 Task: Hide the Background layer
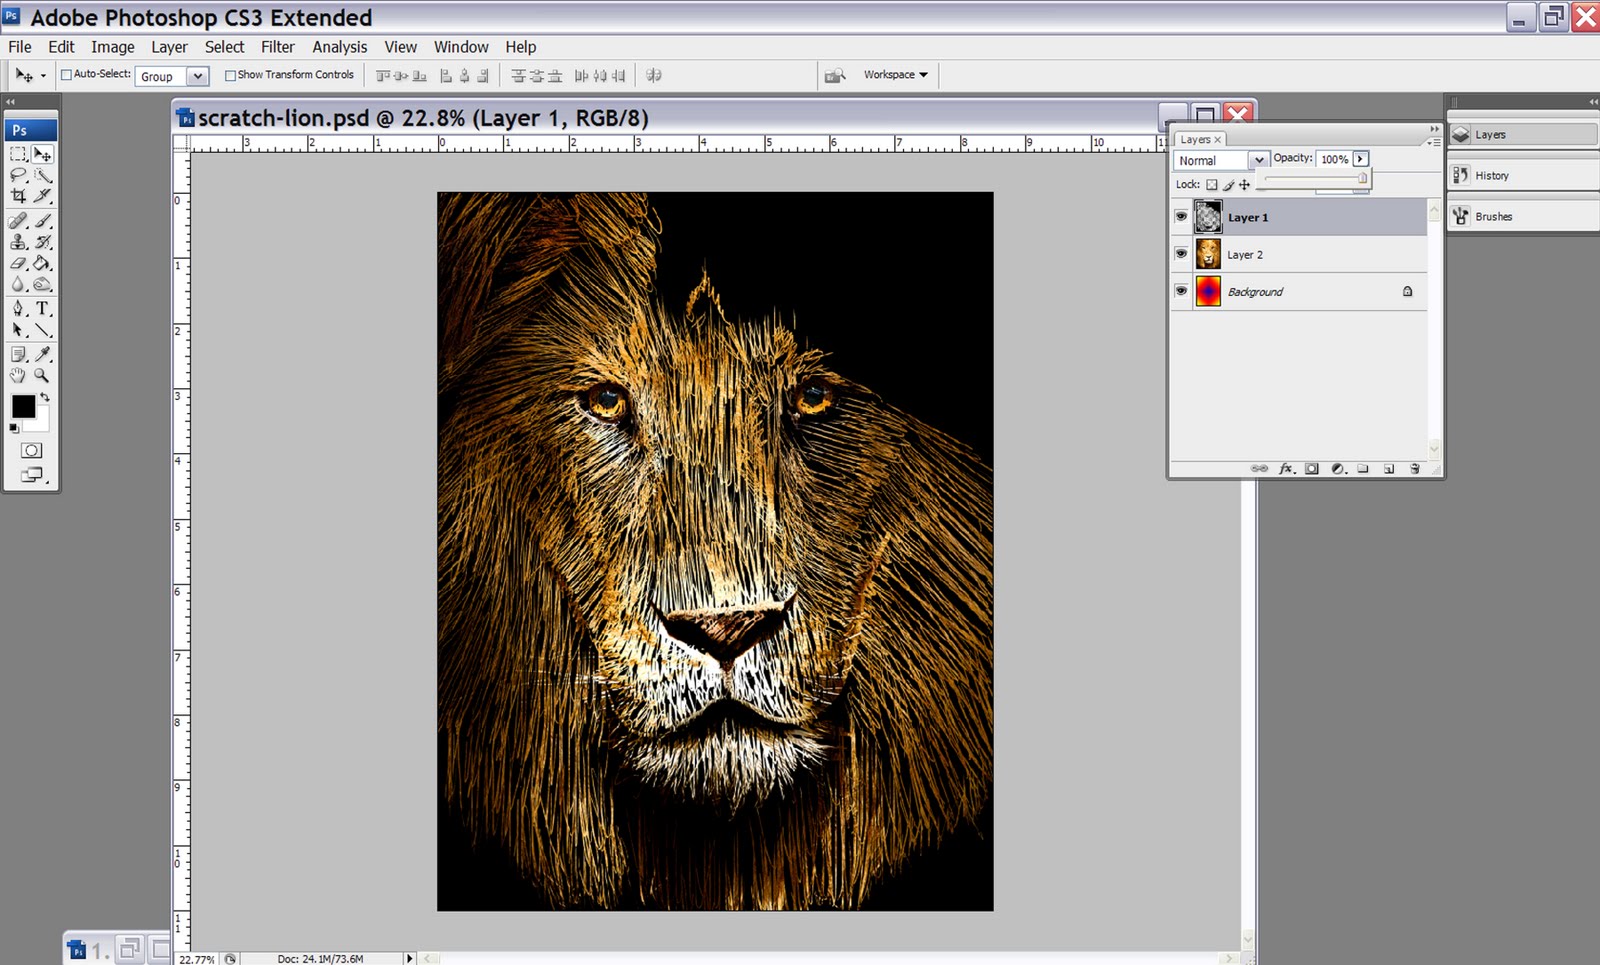[x=1181, y=291]
